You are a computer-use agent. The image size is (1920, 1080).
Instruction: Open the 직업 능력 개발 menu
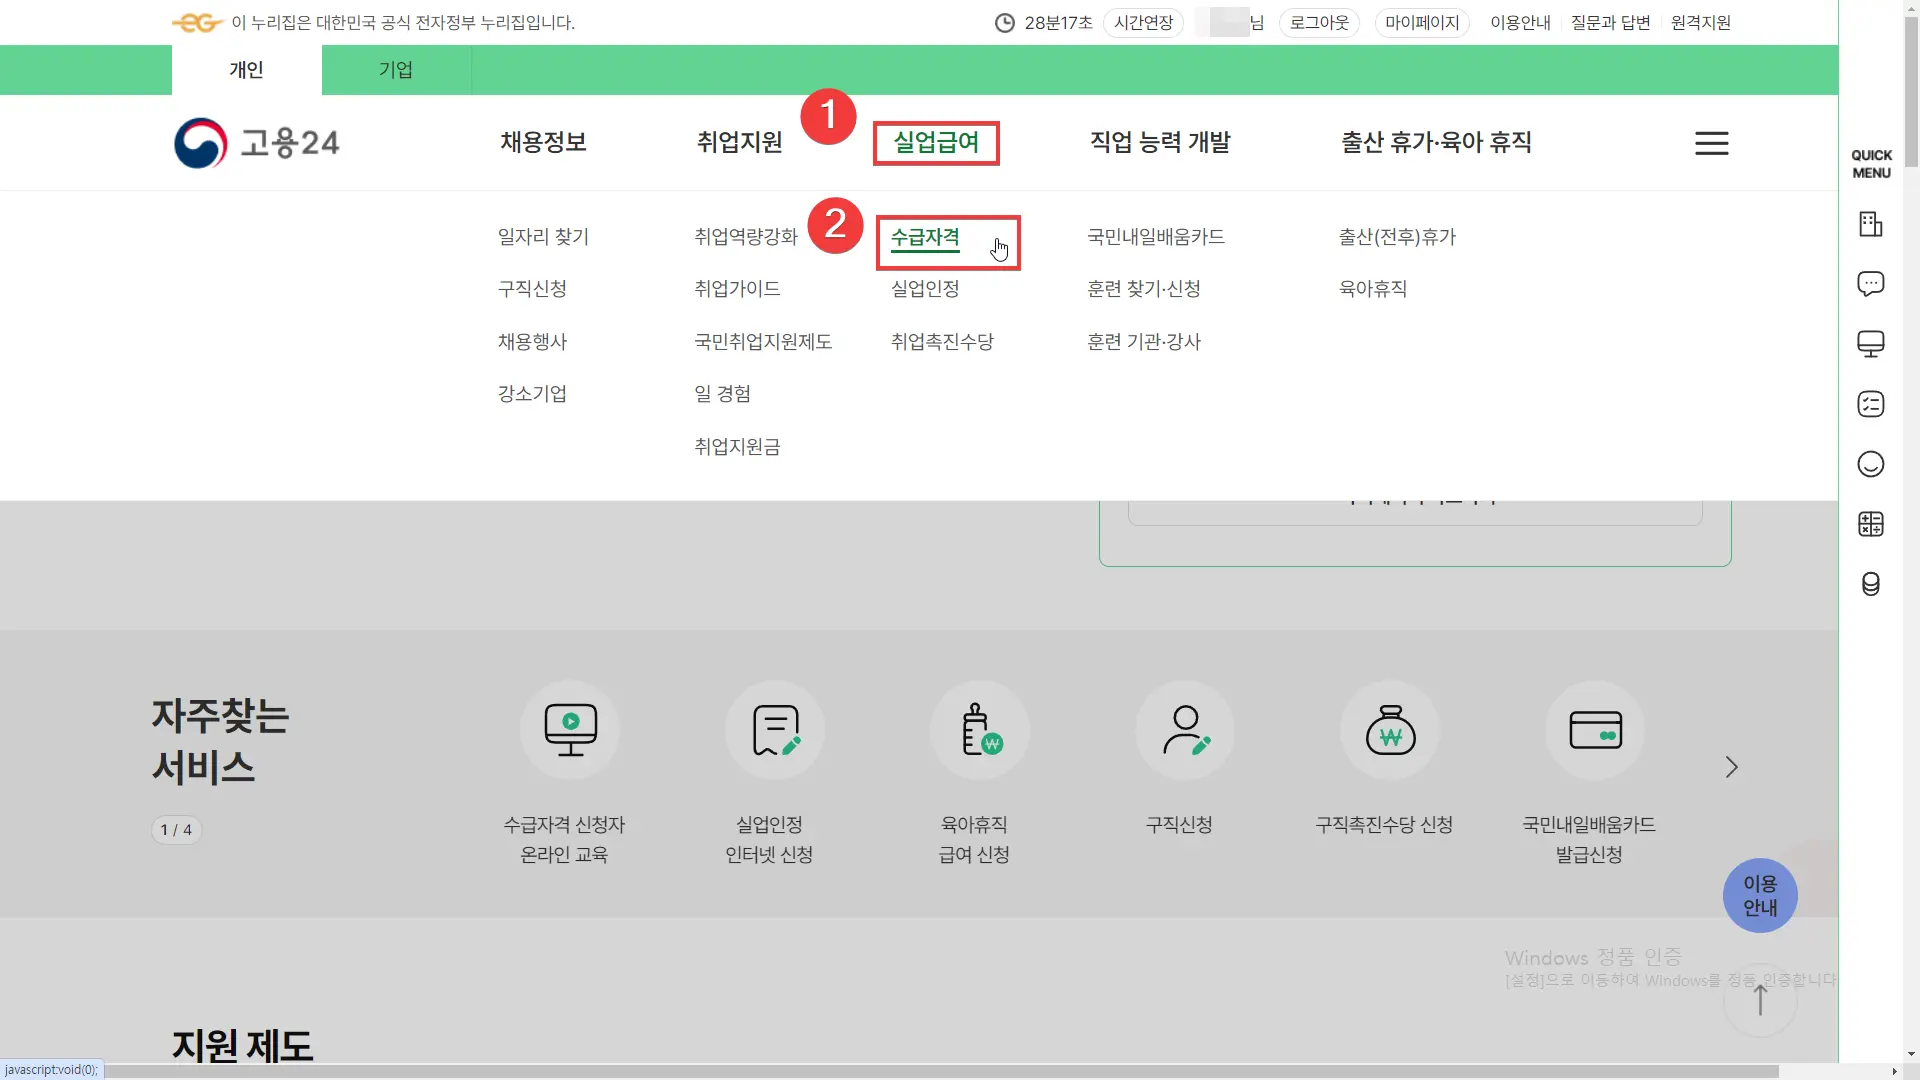coord(1160,142)
